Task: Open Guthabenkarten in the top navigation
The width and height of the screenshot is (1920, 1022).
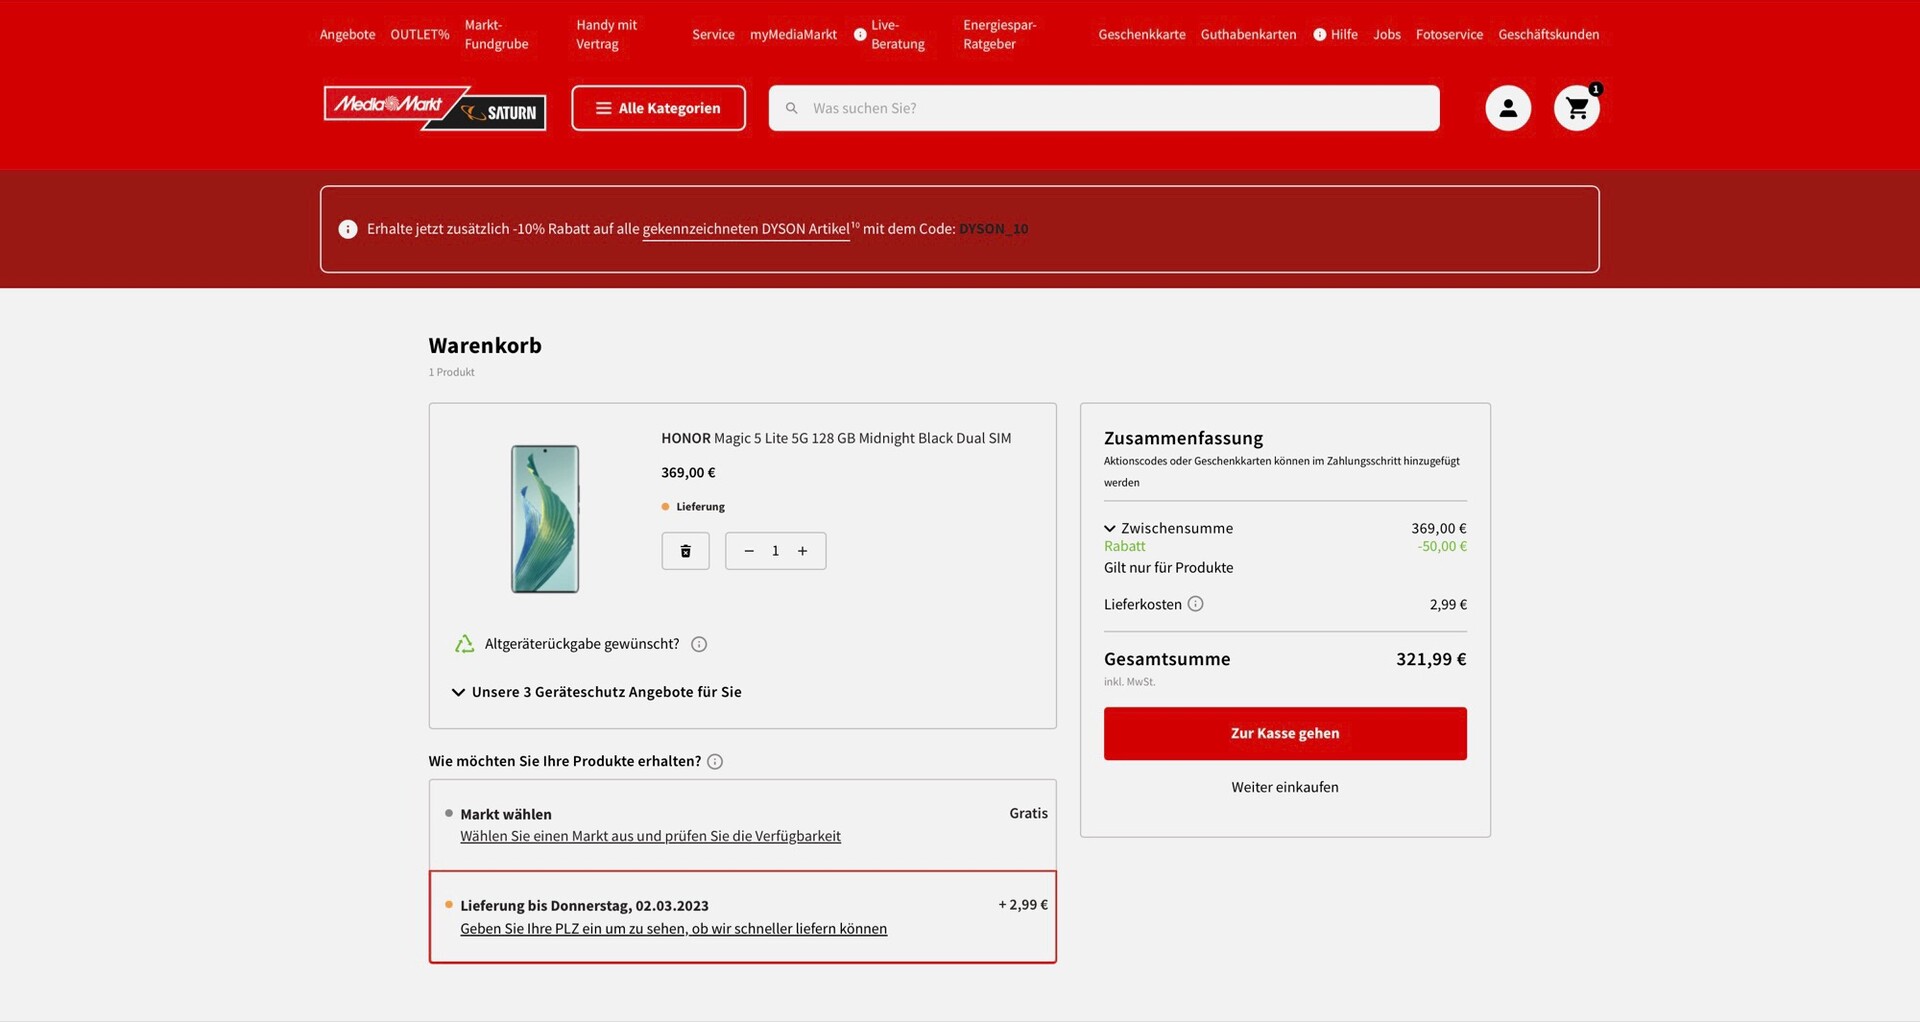Action: coord(1249,34)
